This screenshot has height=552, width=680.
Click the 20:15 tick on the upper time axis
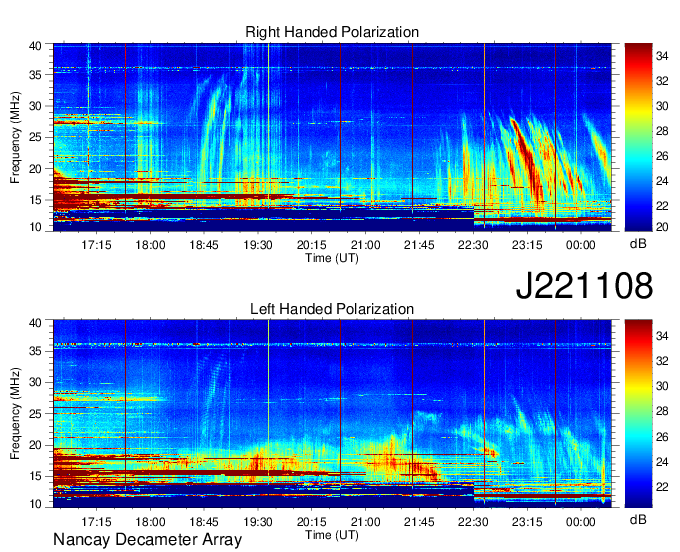pyautogui.click(x=311, y=245)
